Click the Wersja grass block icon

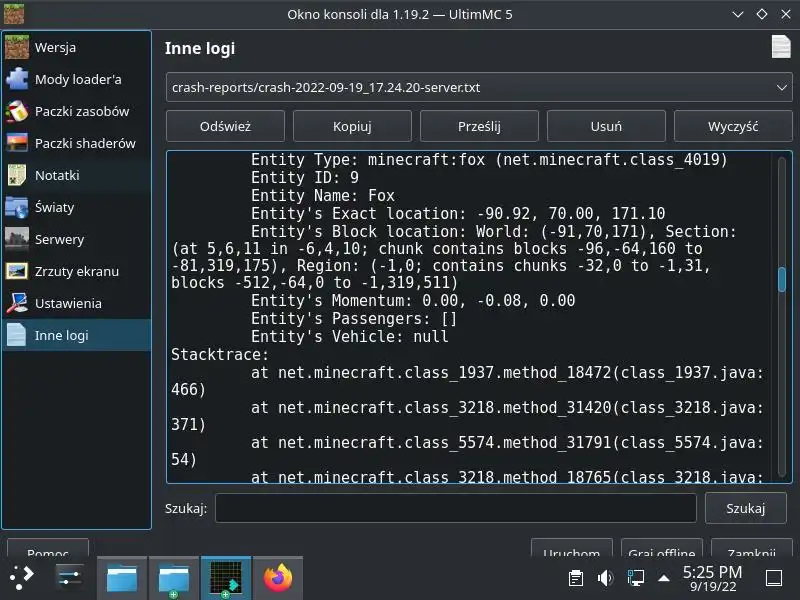[17, 47]
